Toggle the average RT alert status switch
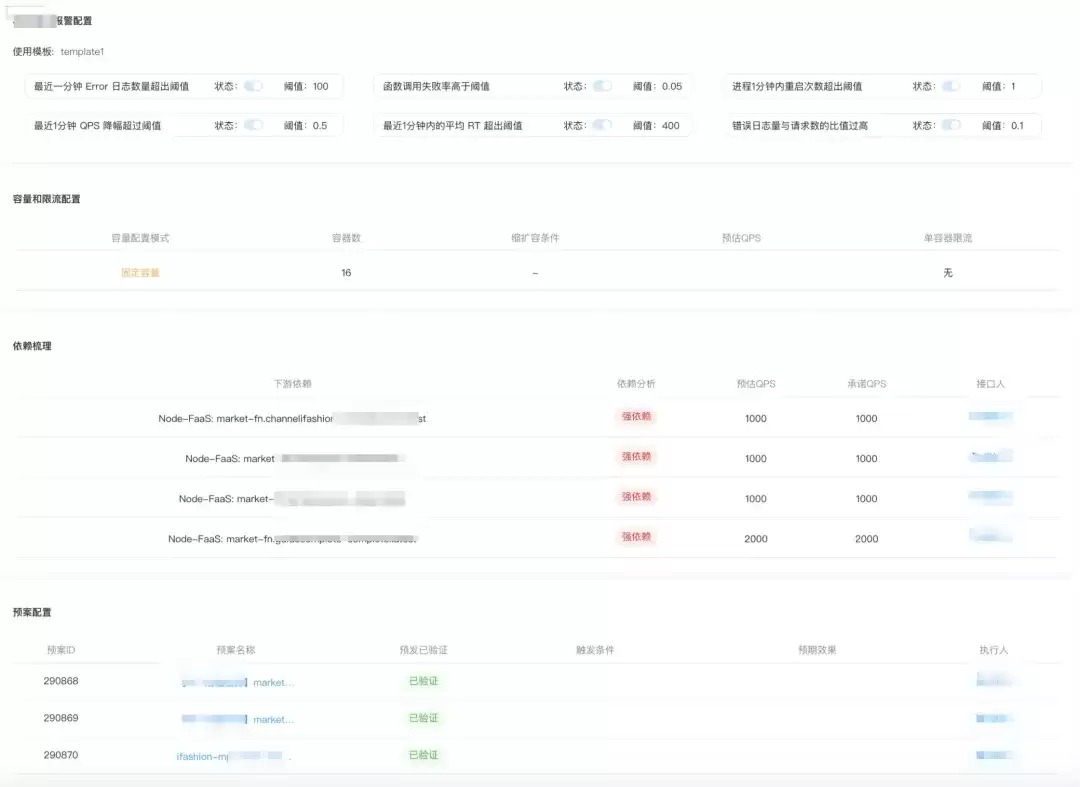This screenshot has width=1080, height=787. [602, 125]
